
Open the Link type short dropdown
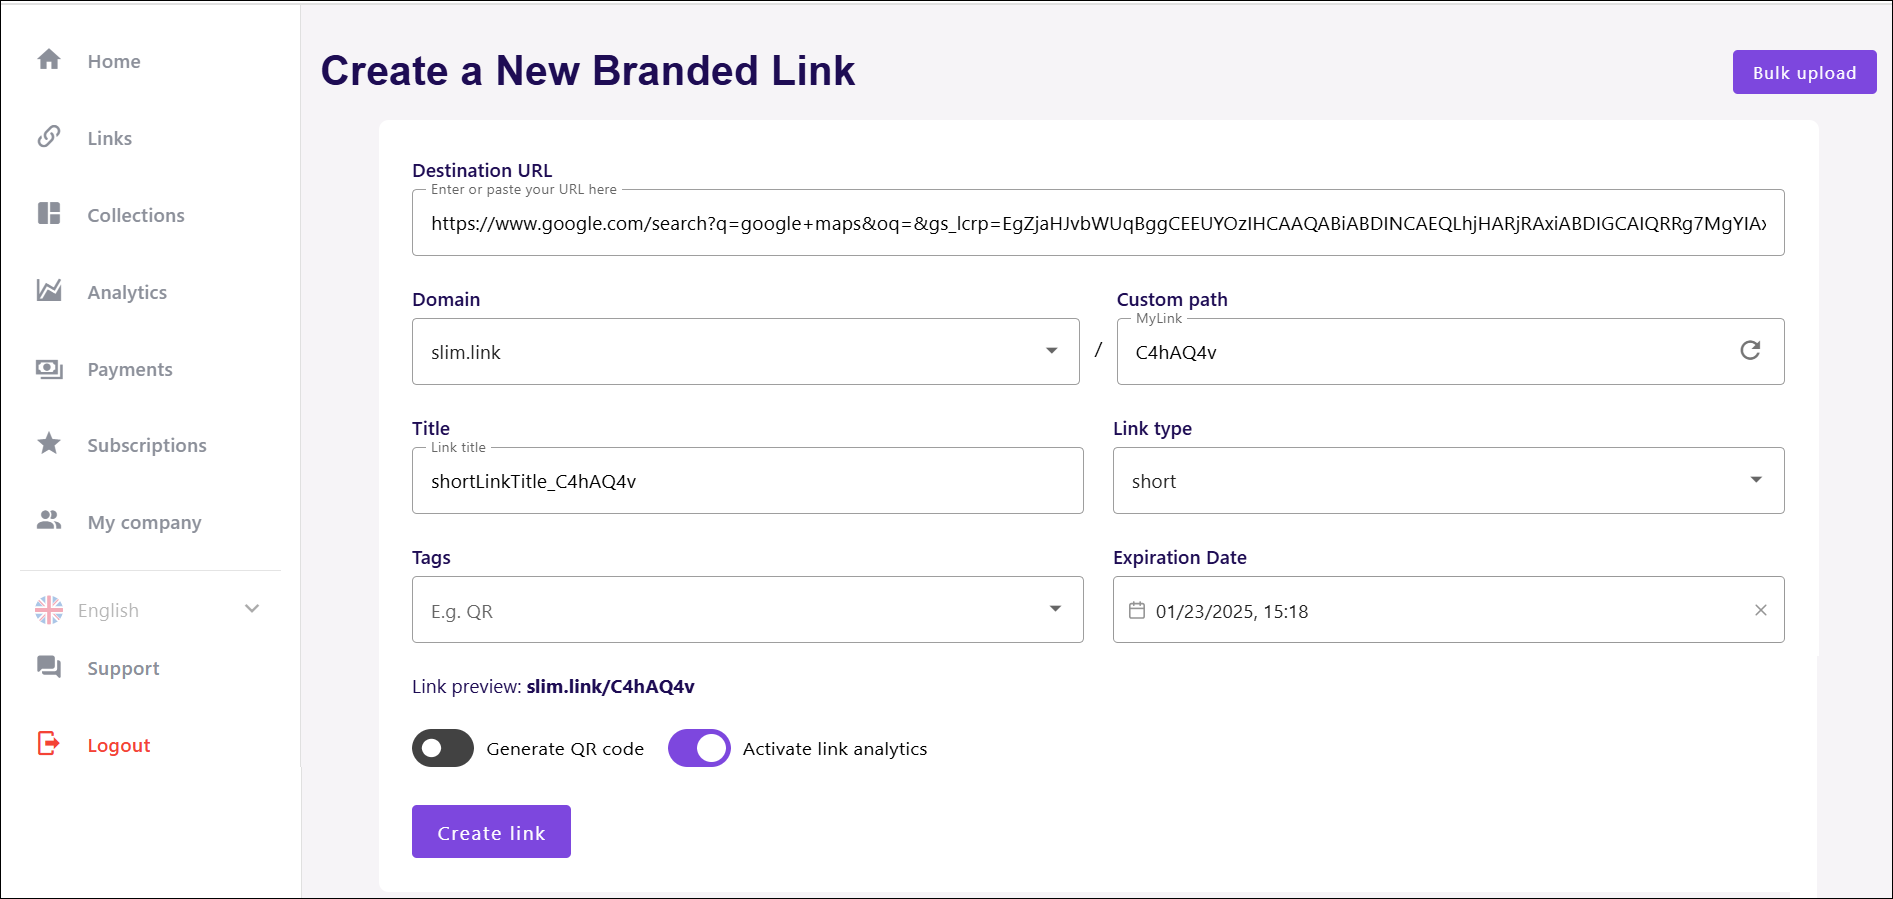pos(1448,480)
